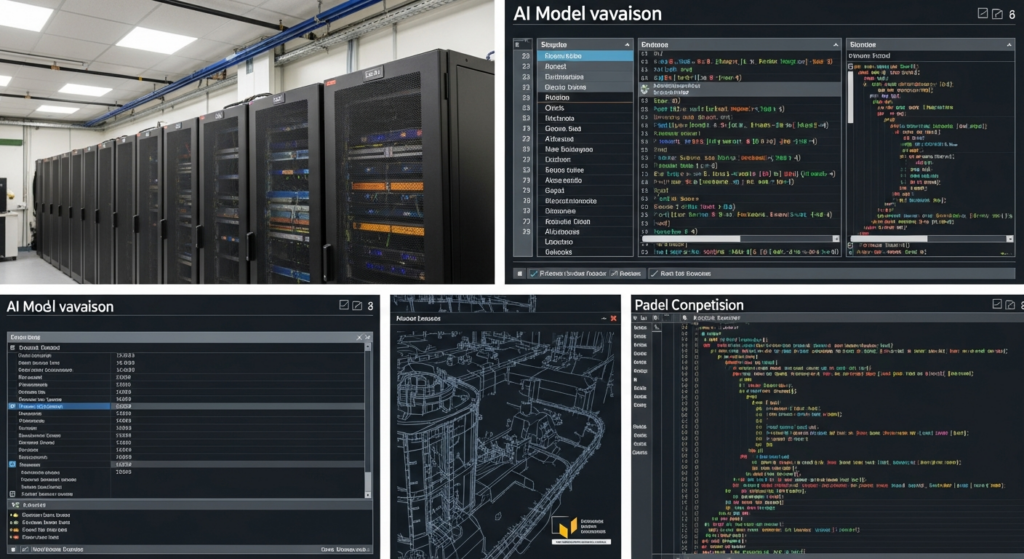Collapse the Stepdoe list panel arrow
1024x559 pixels.
[627, 44]
